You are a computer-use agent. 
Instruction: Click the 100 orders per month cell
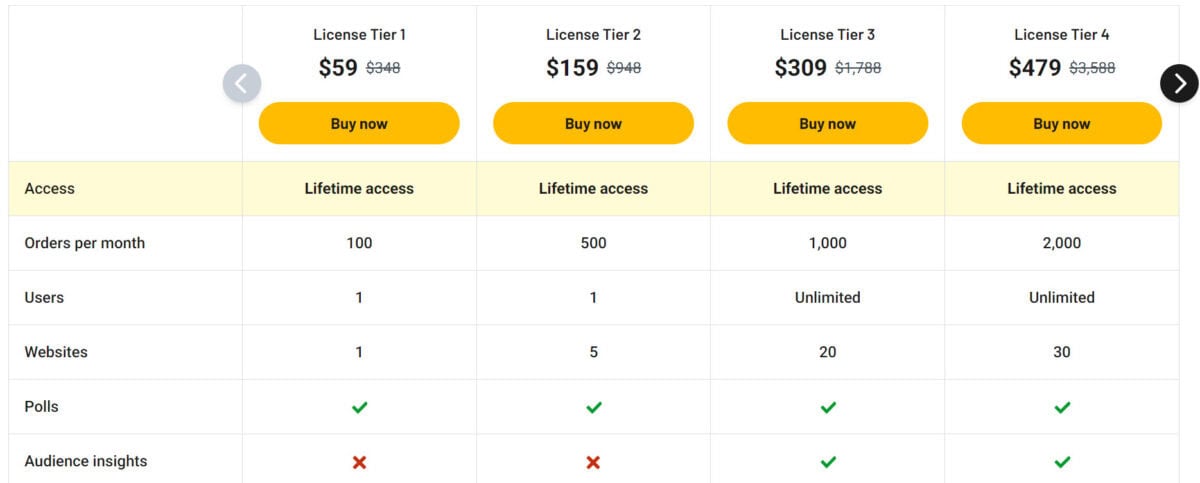pos(359,243)
